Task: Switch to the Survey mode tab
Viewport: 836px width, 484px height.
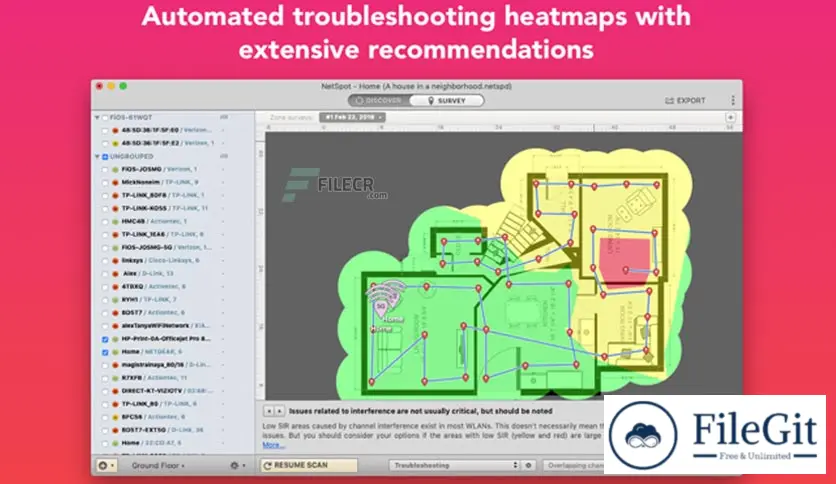Action: pos(446,101)
